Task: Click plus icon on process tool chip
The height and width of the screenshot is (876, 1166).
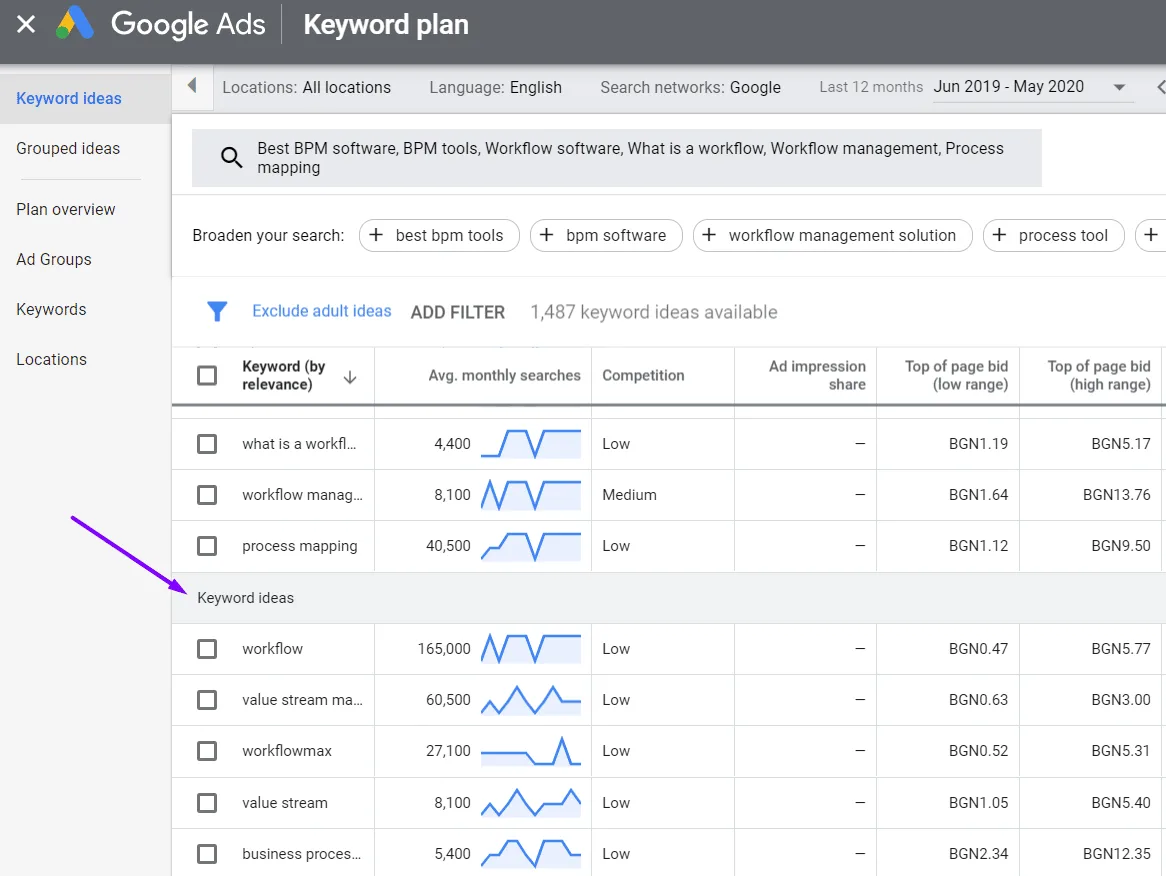Action: click(x=999, y=235)
